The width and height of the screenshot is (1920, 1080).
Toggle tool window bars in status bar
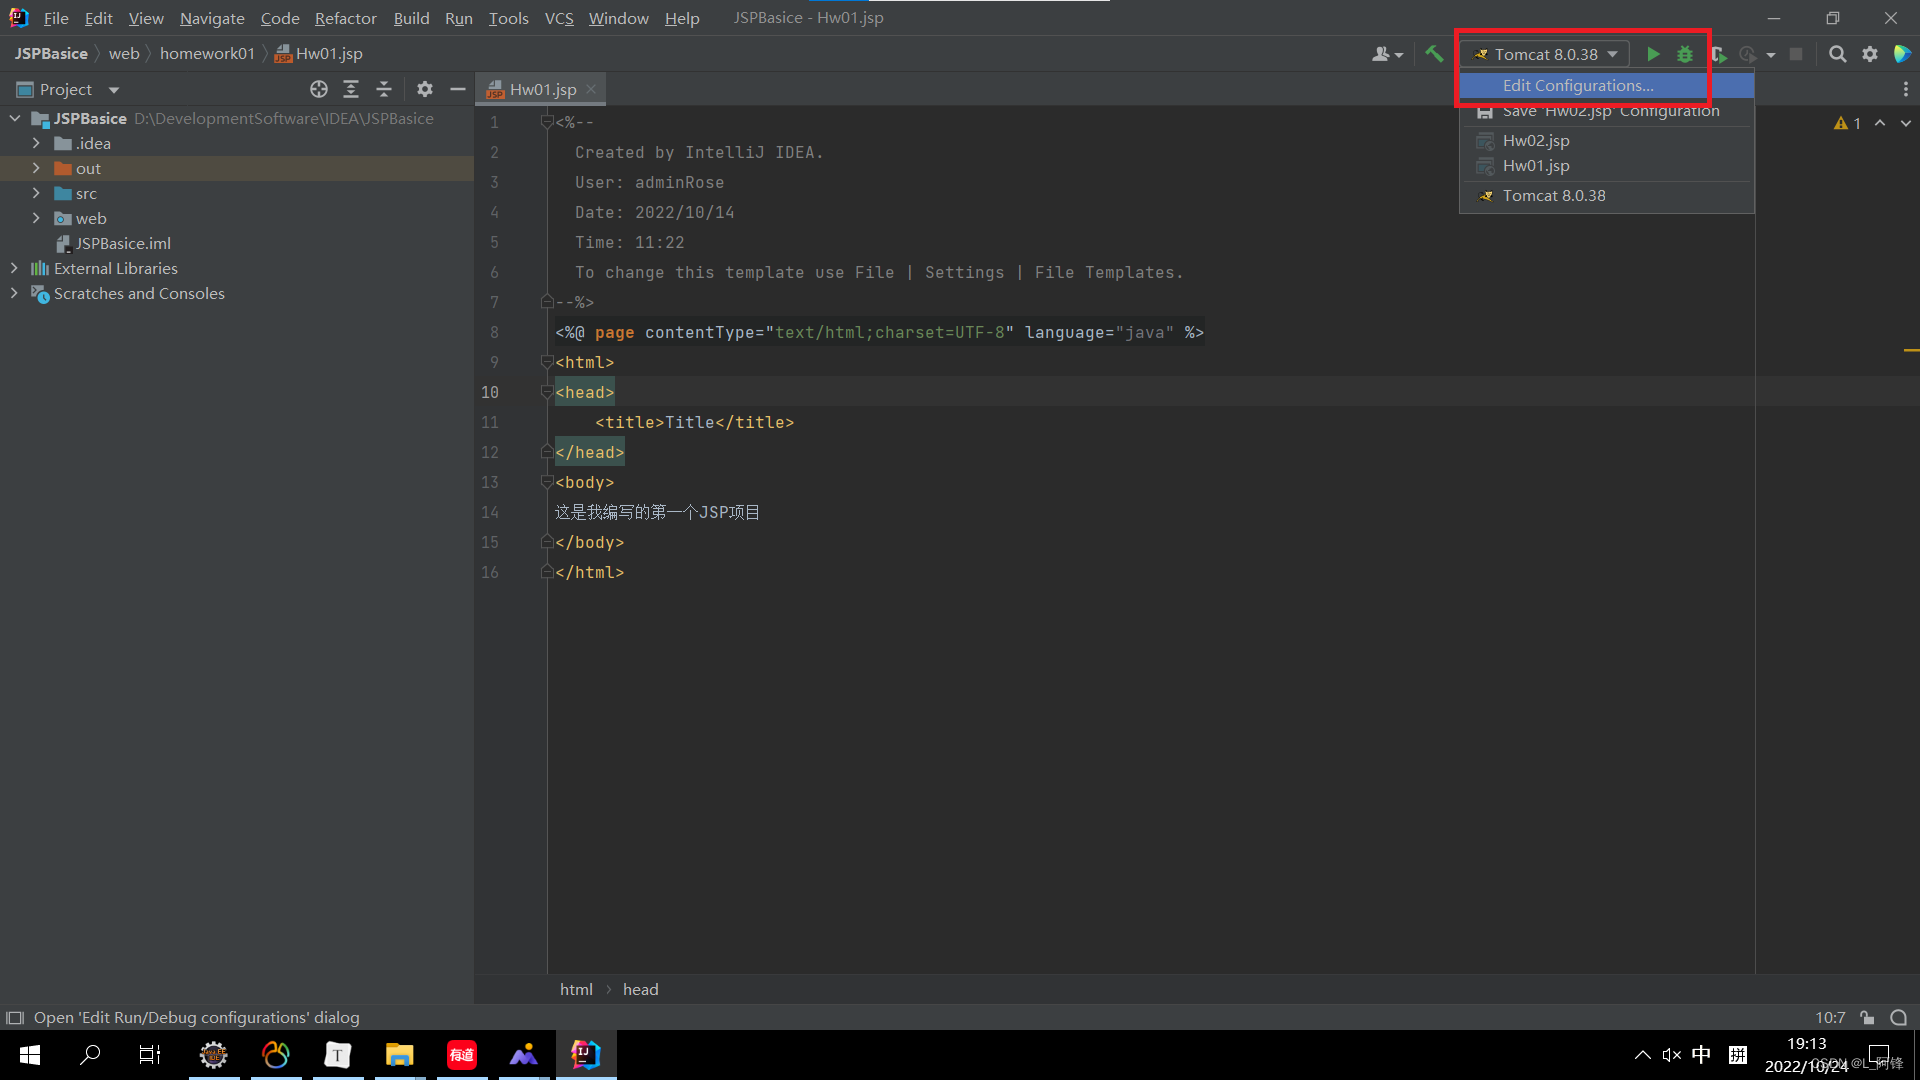point(15,1017)
